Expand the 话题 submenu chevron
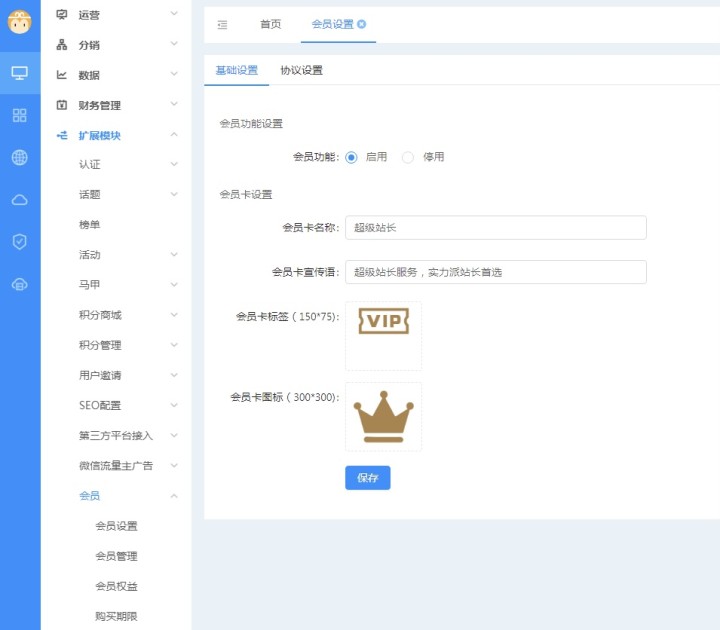The image size is (720, 630). (174, 194)
